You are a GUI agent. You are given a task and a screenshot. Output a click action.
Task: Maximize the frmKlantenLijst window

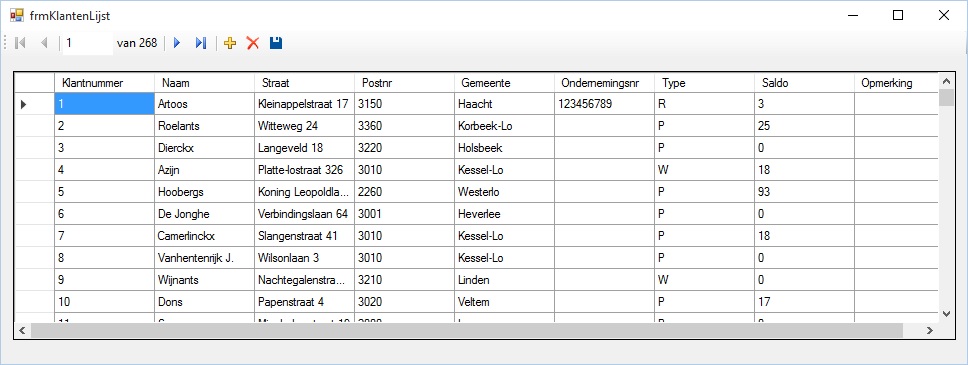898,15
